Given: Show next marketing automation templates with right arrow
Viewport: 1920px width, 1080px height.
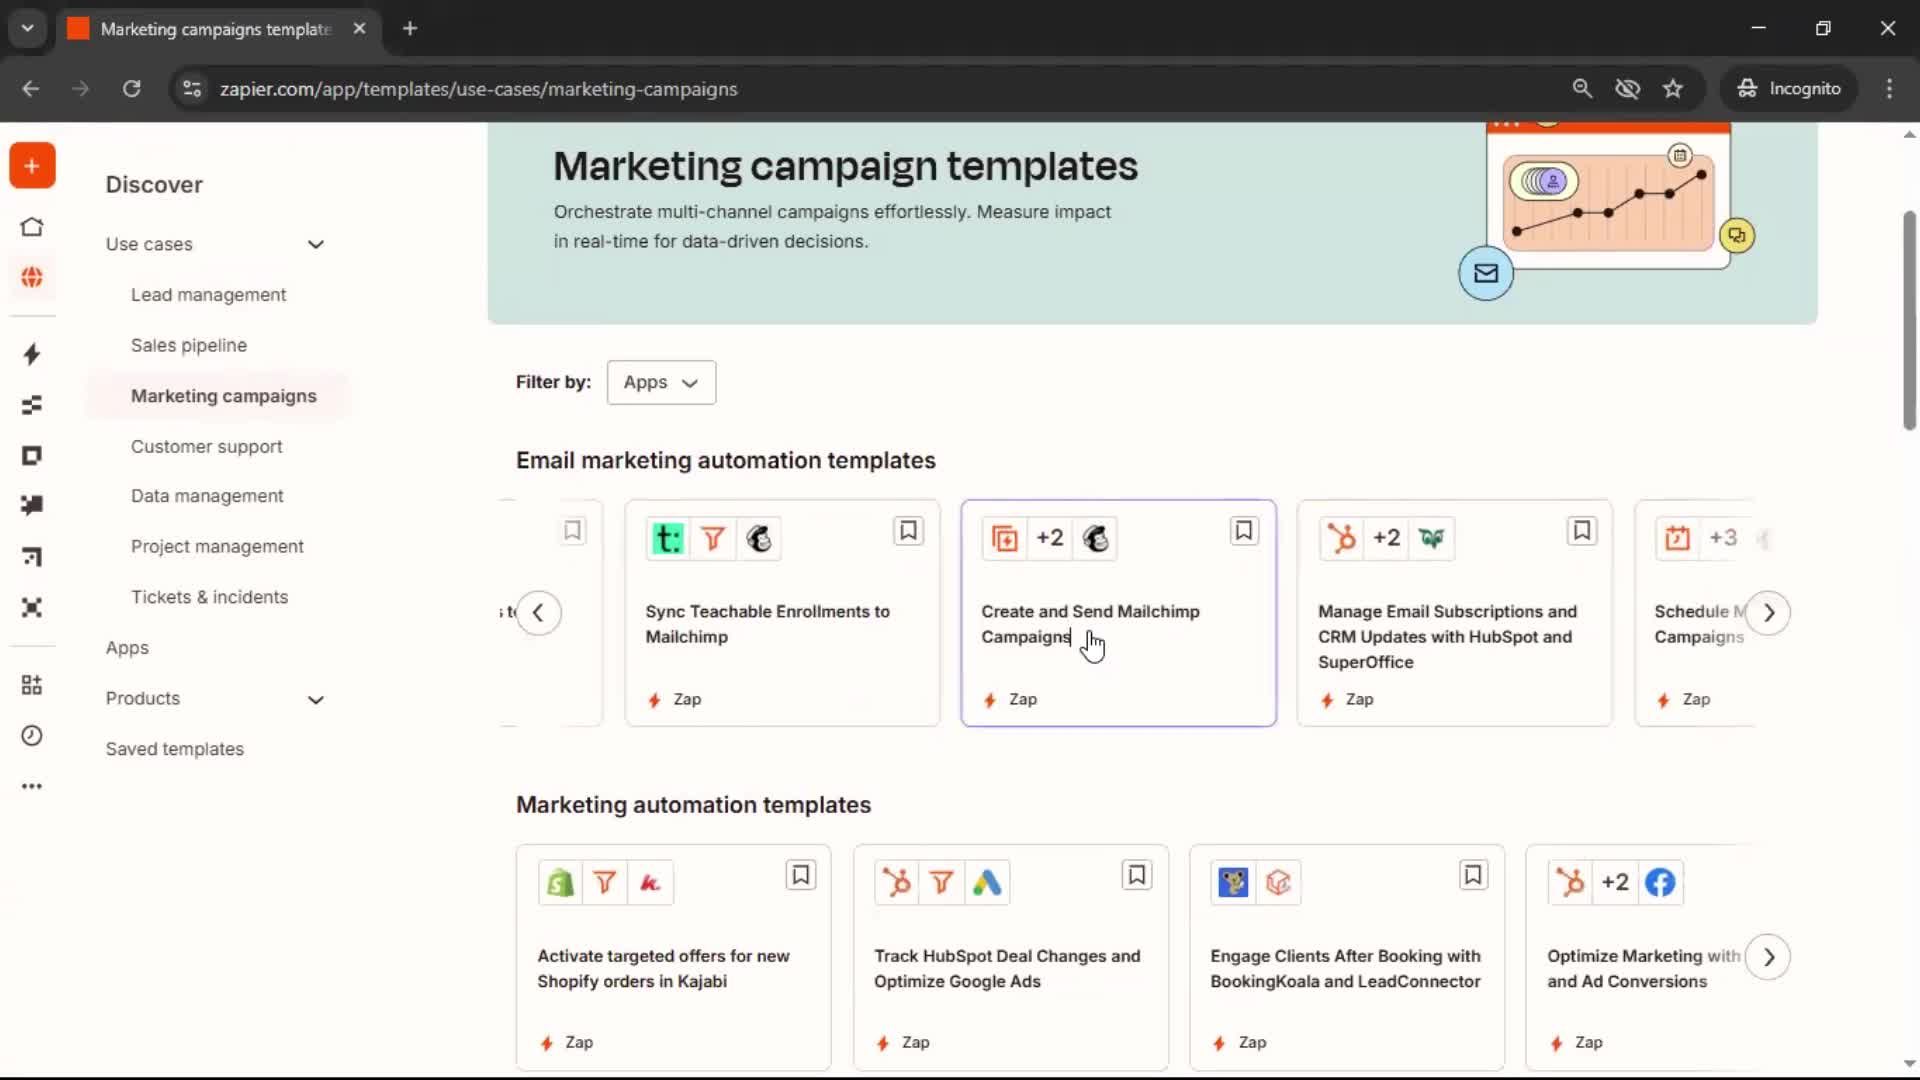Looking at the screenshot, I should [1768, 957].
